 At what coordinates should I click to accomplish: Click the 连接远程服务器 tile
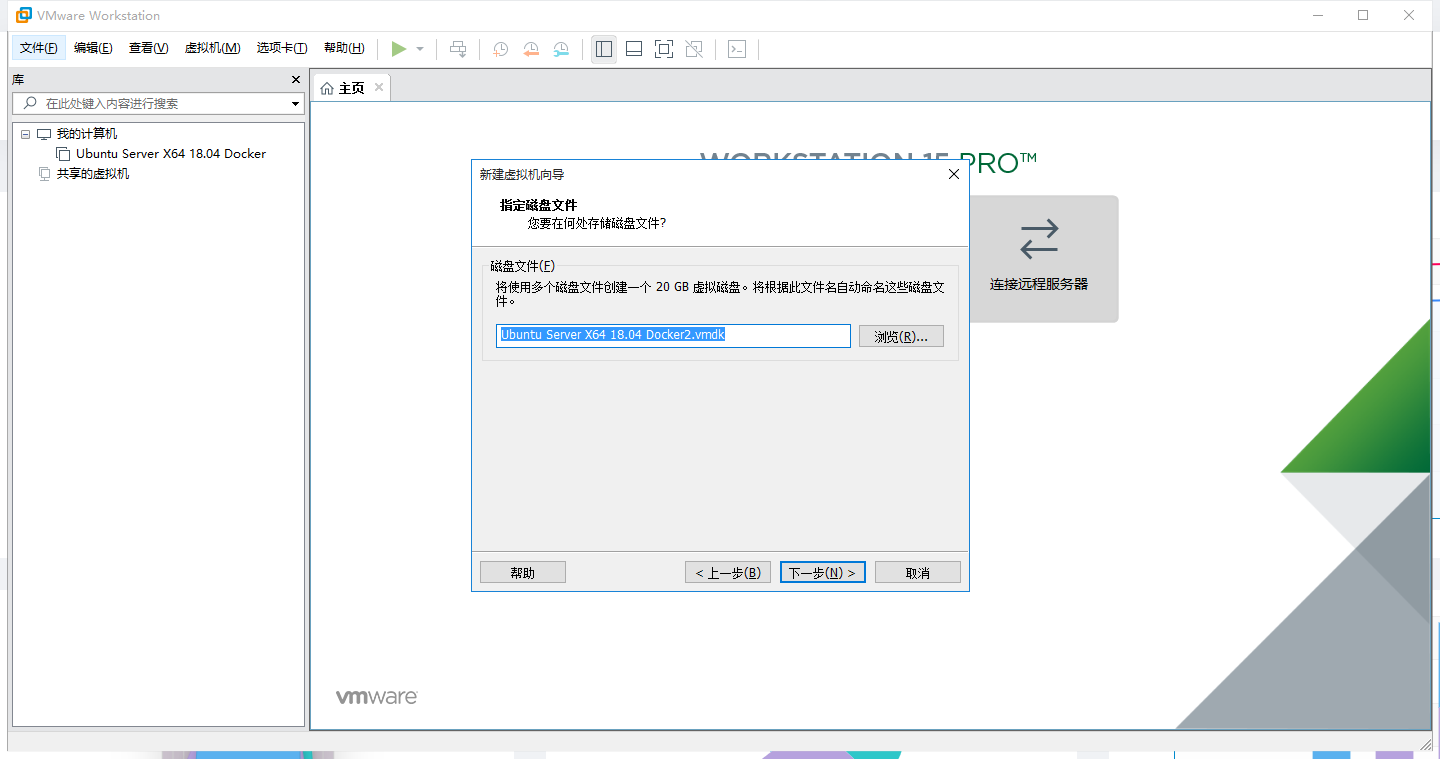[x=1039, y=259]
